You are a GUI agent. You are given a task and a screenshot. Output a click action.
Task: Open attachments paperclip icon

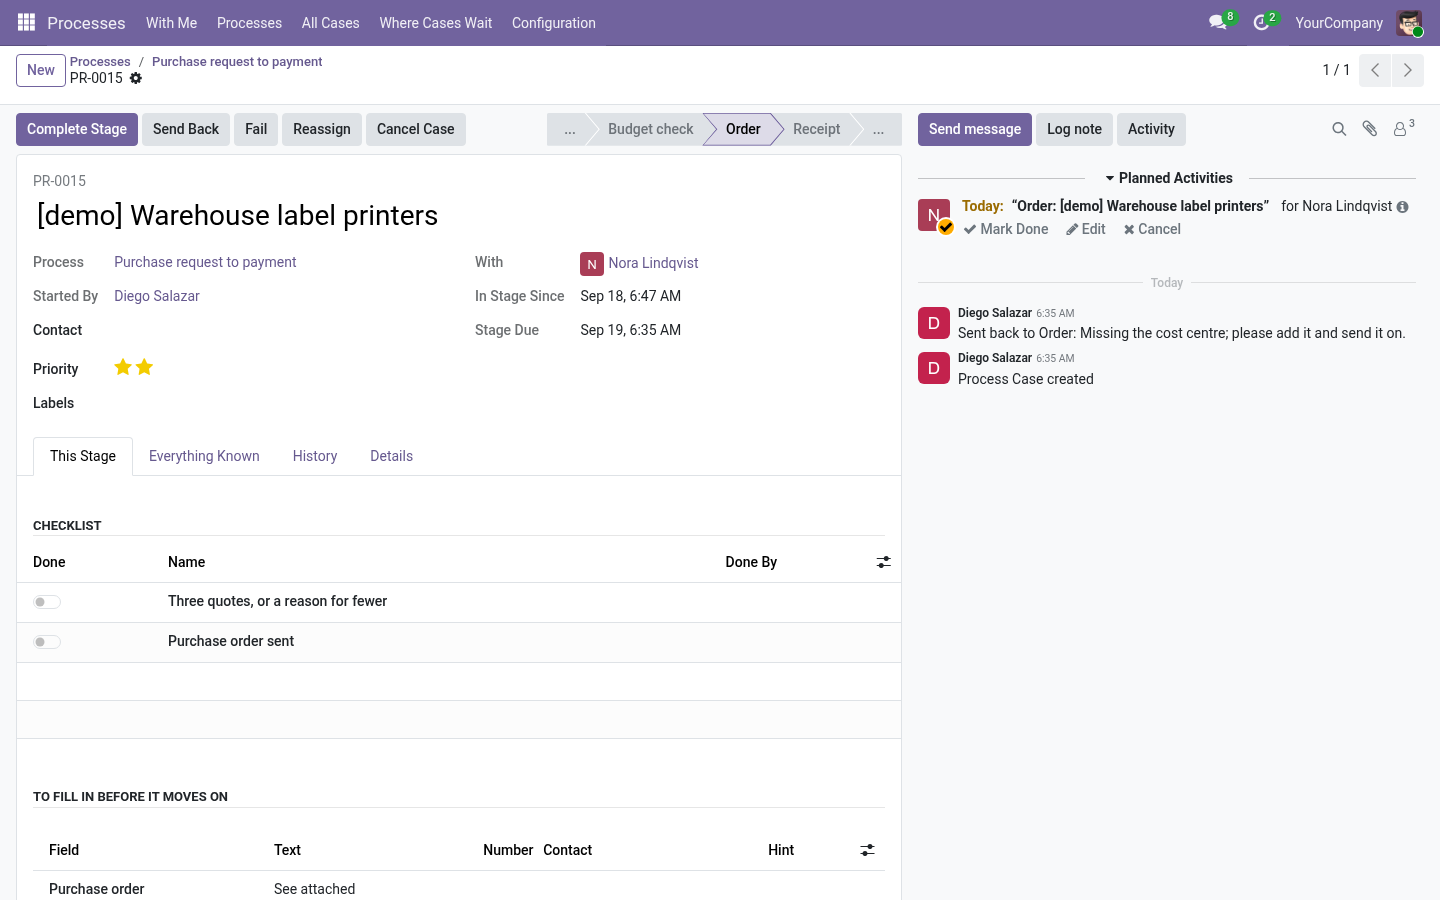tap(1370, 129)
